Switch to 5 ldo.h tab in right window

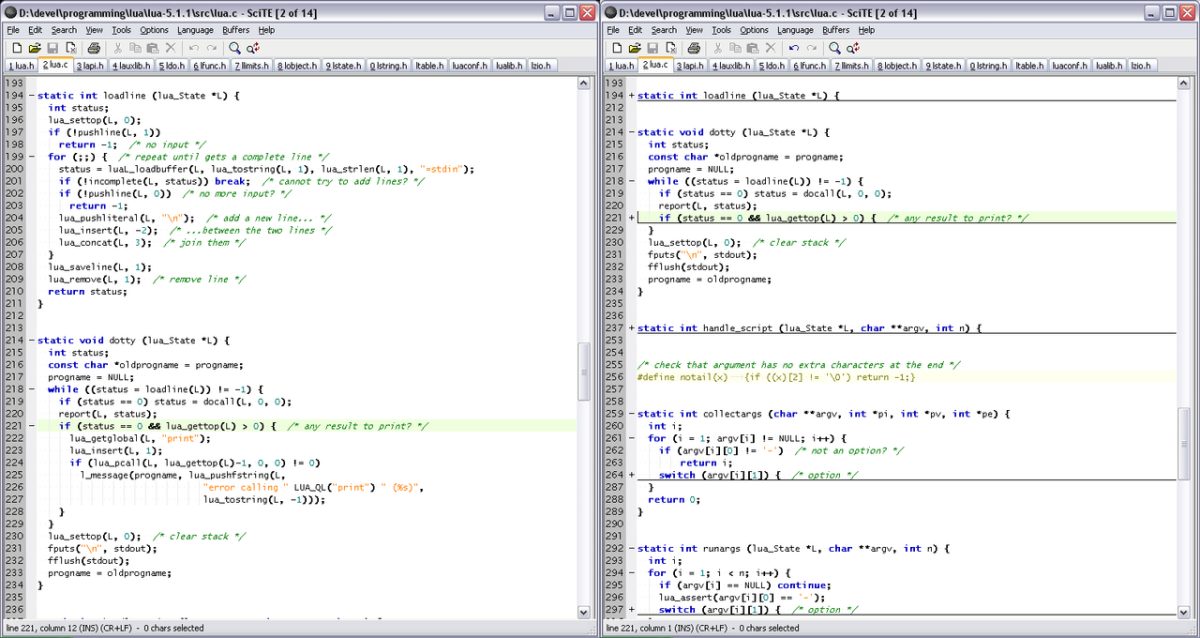coord(771,66)
